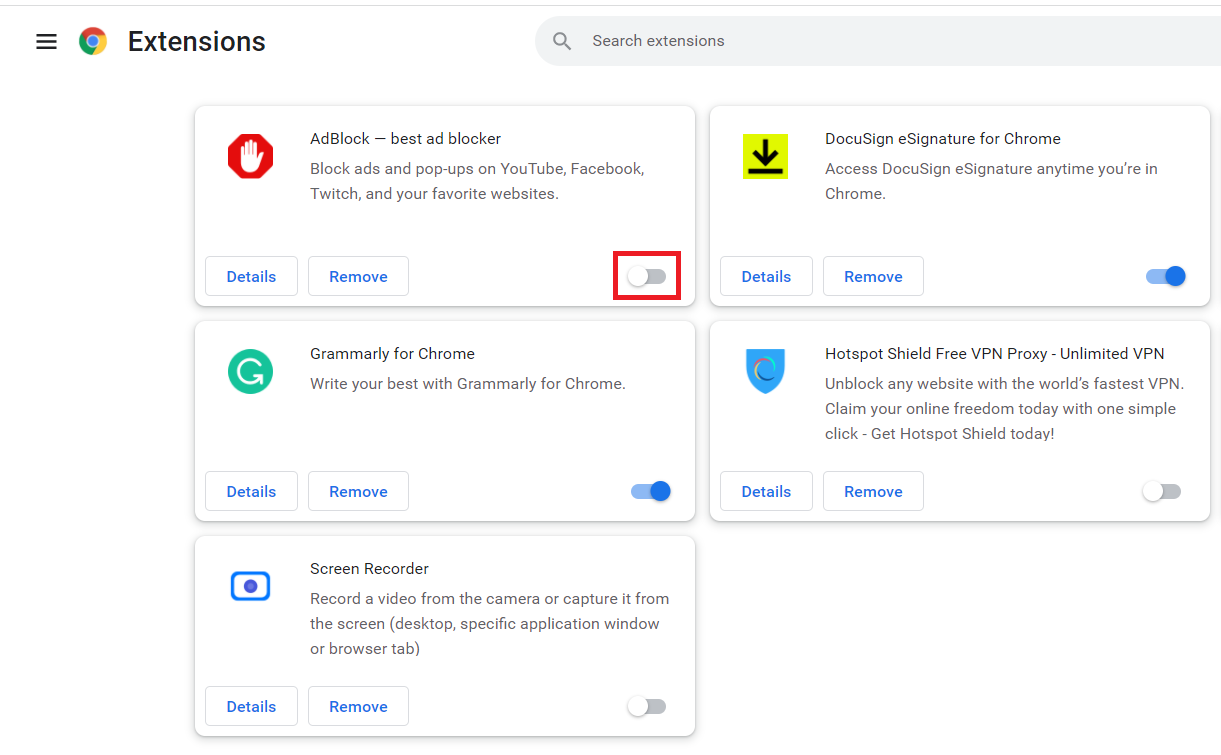Click the Extensions page title
Image resolution: width=1221 pixels, height=755 pixels.
(197, 41)
